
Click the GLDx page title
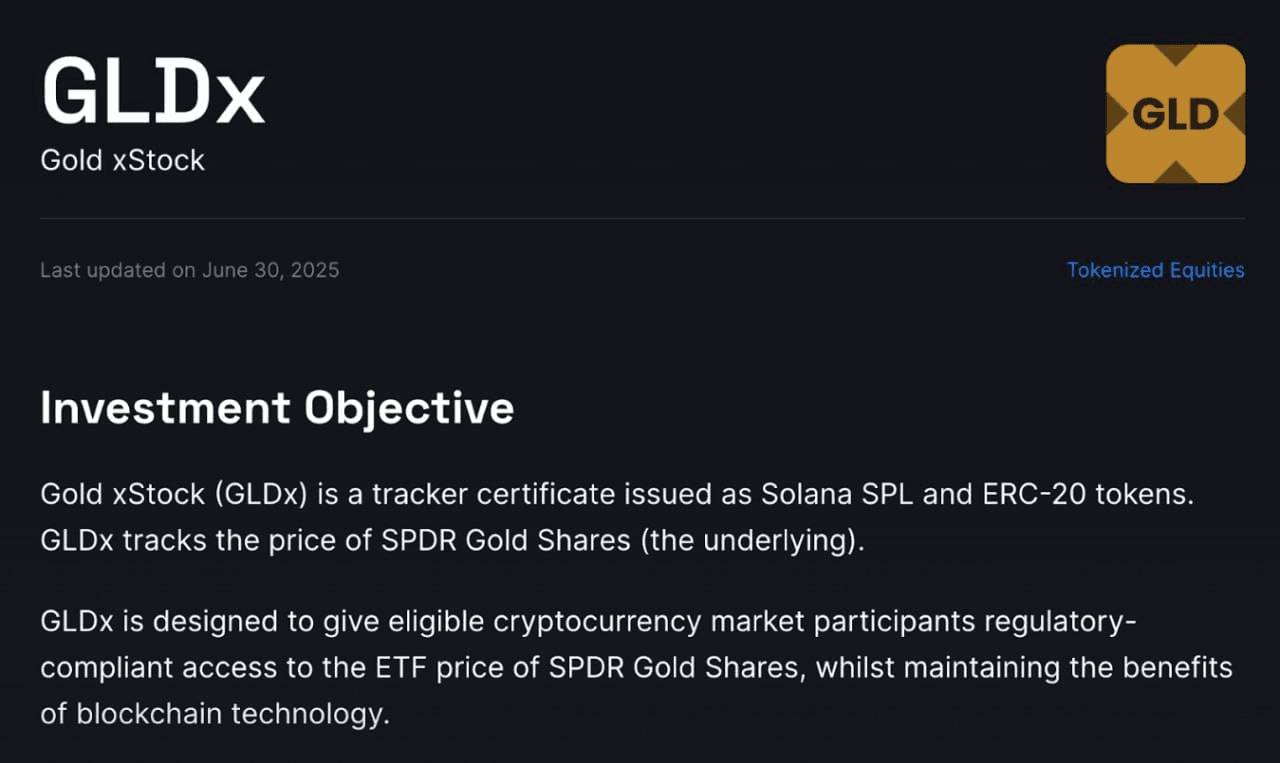pos(153,92)
